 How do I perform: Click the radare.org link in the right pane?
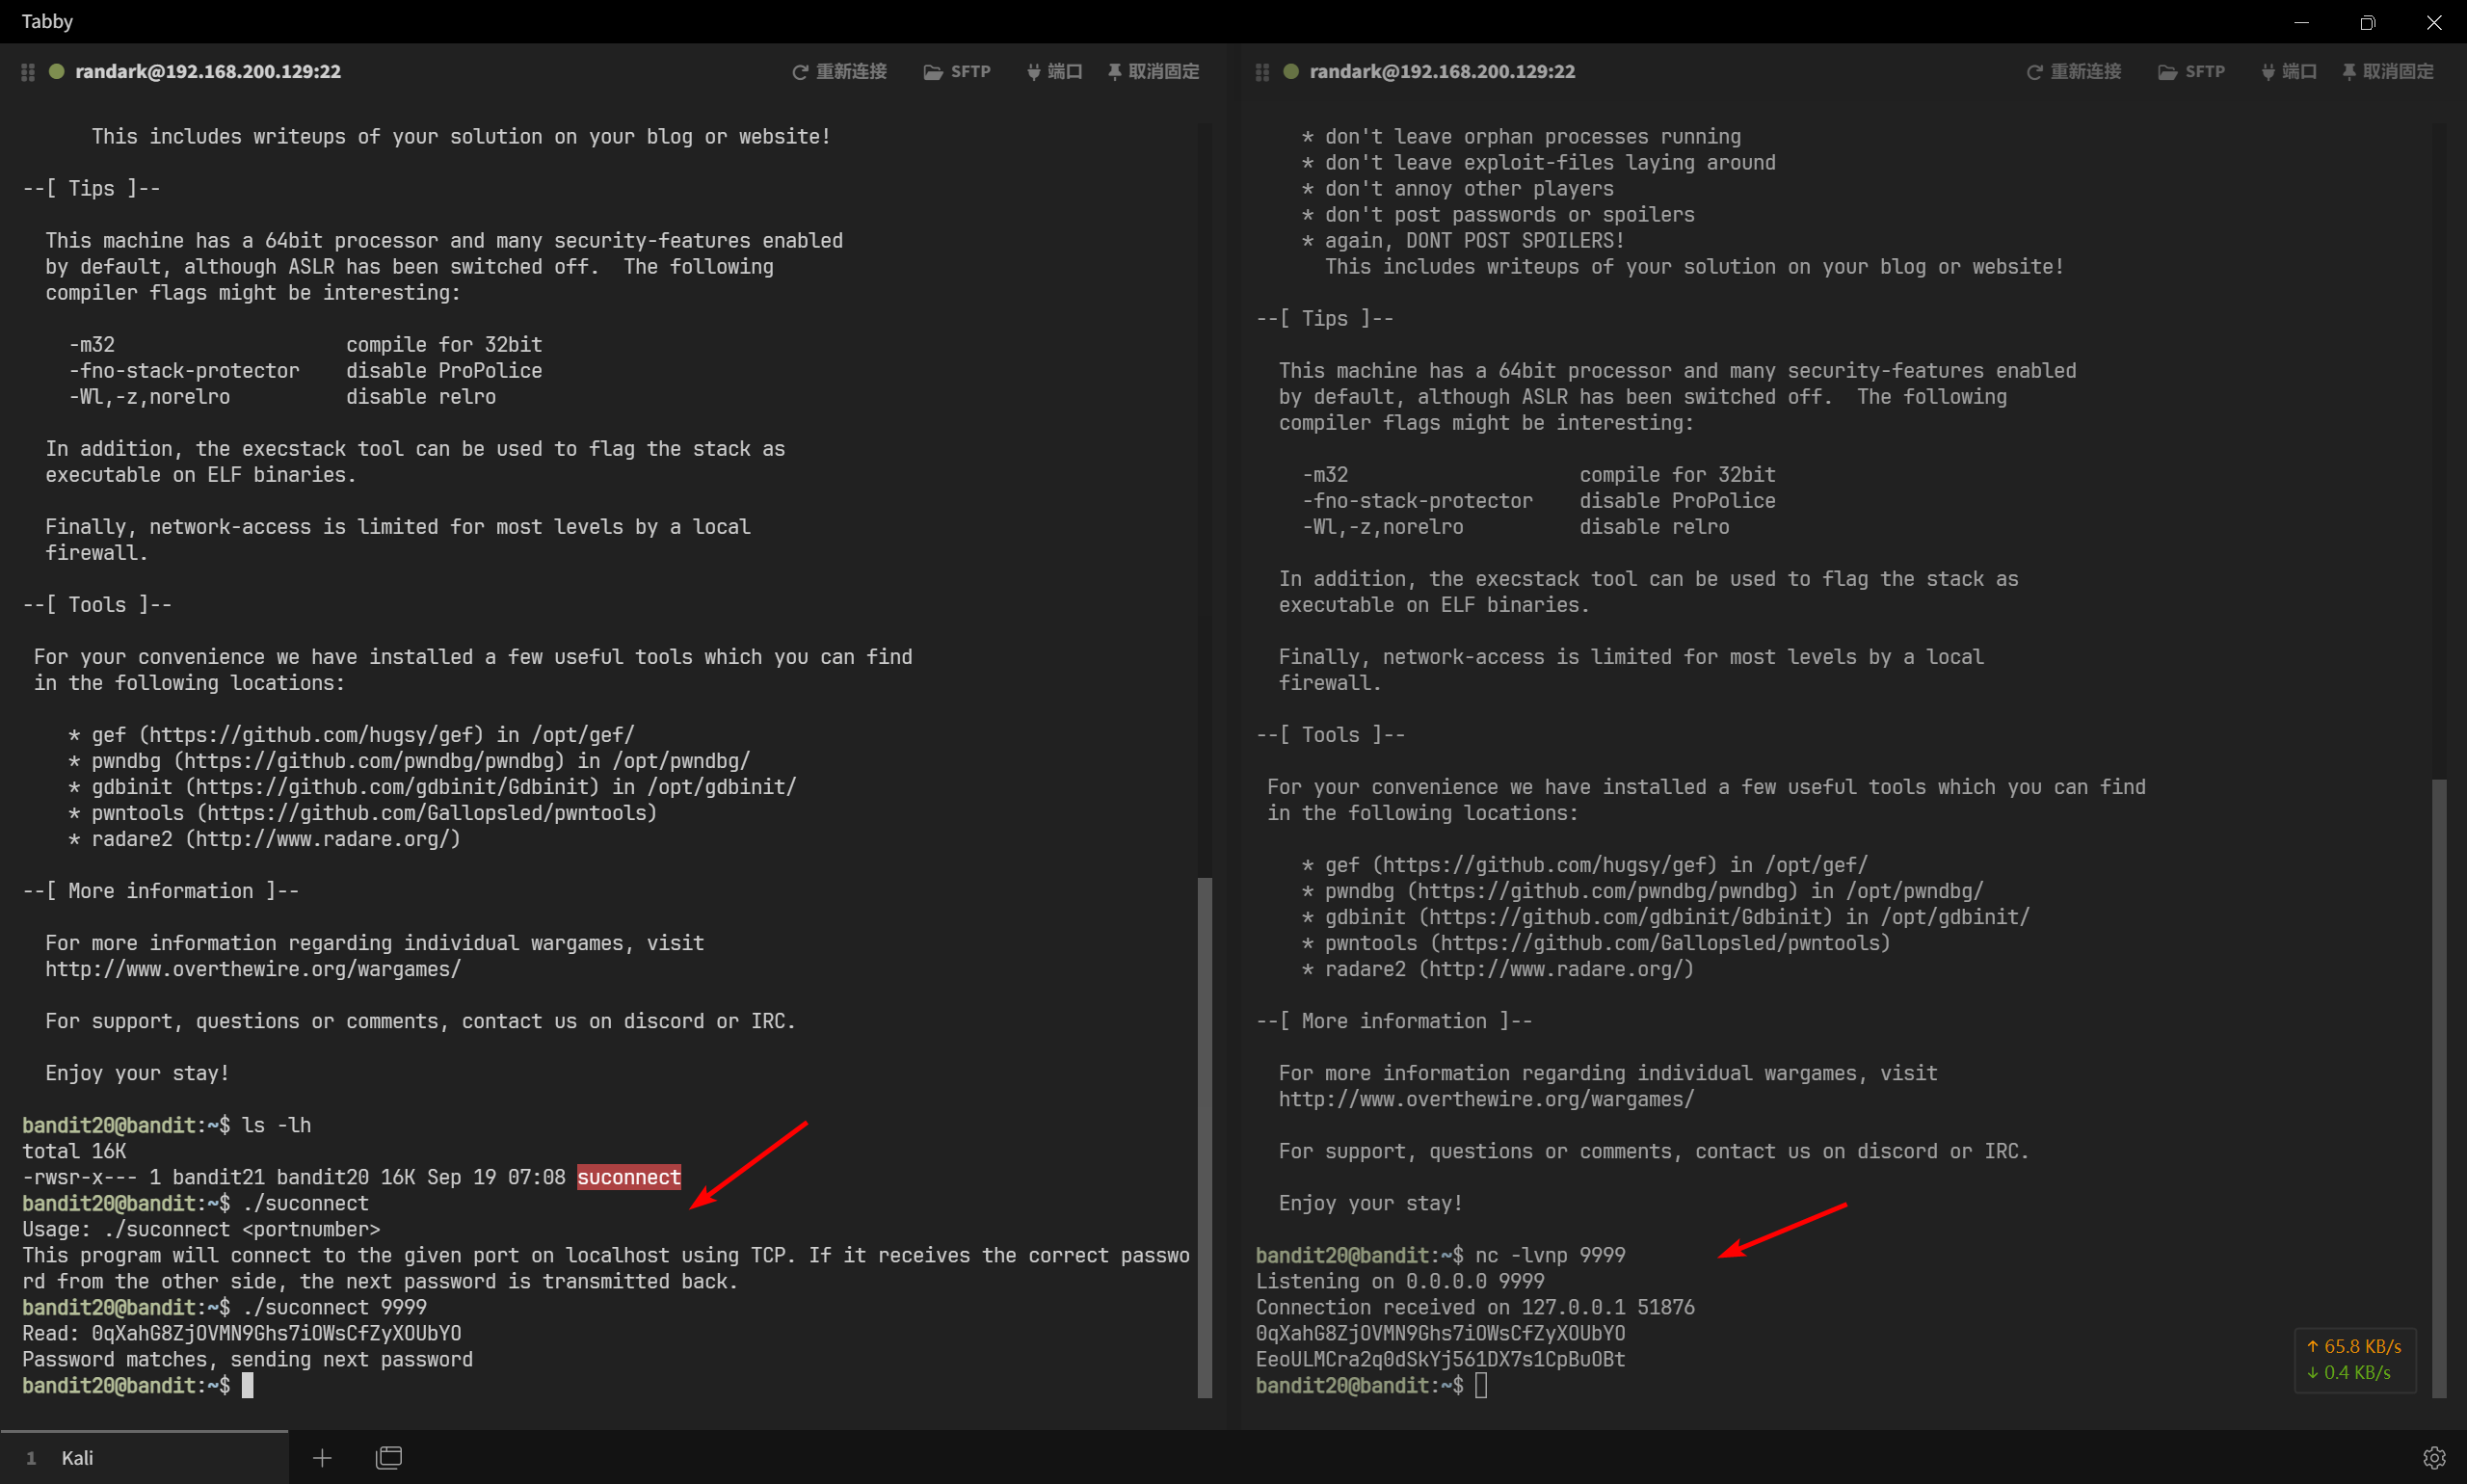pos(1557,969)
